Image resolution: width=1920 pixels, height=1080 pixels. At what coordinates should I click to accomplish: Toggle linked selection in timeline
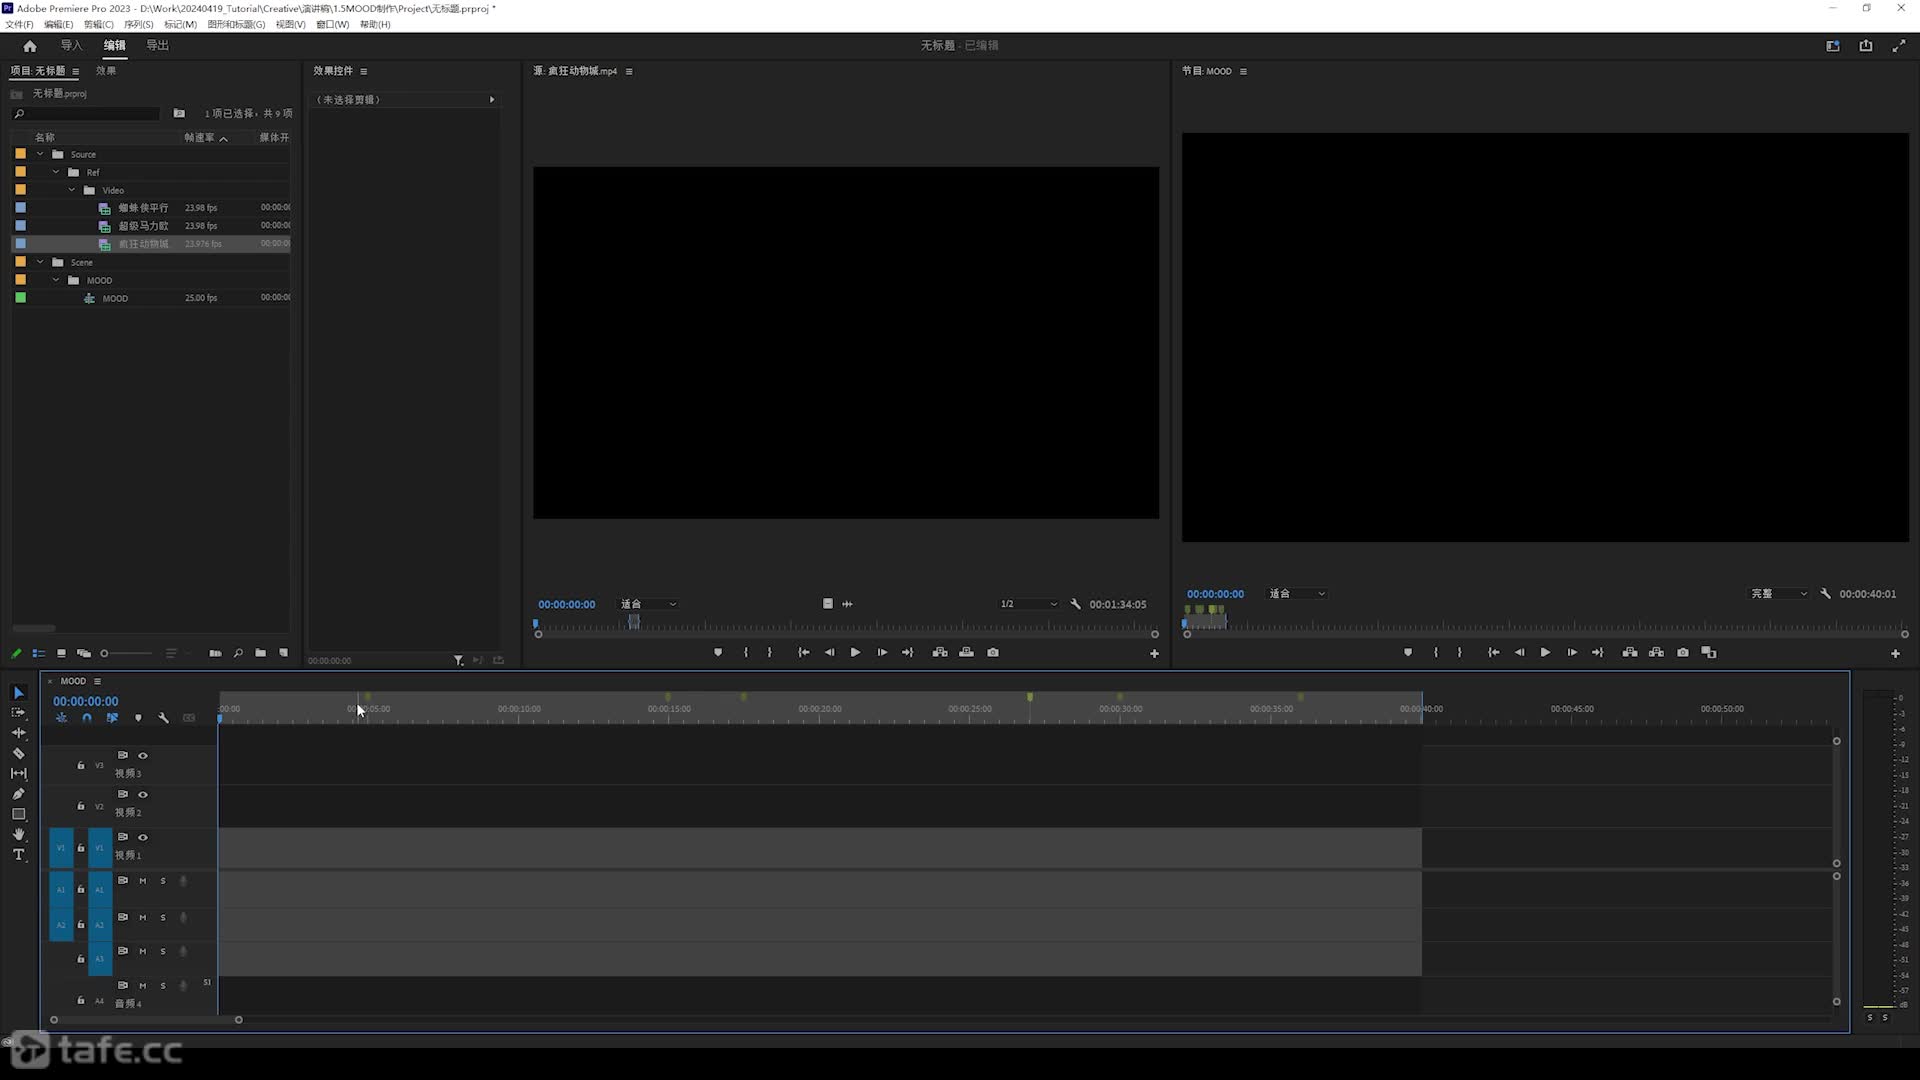coord(112,718)
